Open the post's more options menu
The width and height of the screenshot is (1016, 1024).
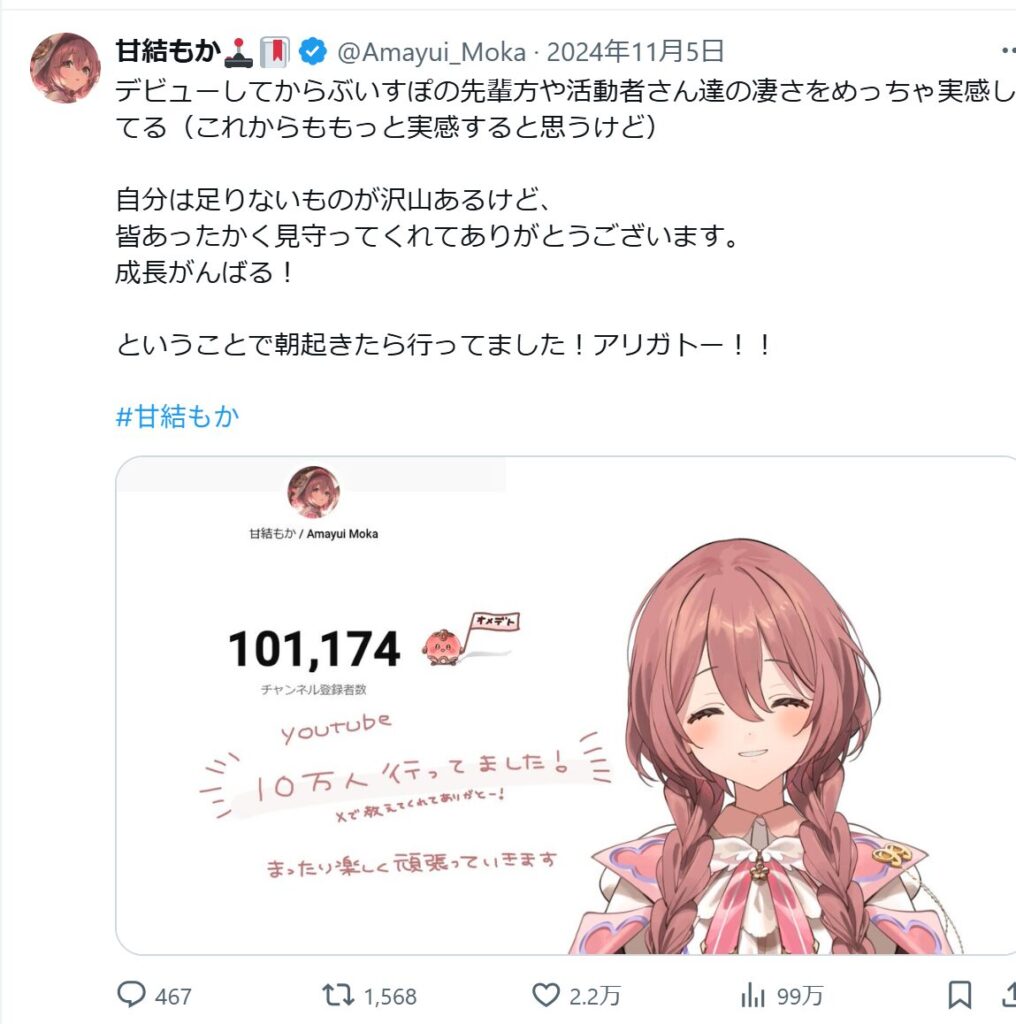pyautogui.click(x=1009, y=50)
